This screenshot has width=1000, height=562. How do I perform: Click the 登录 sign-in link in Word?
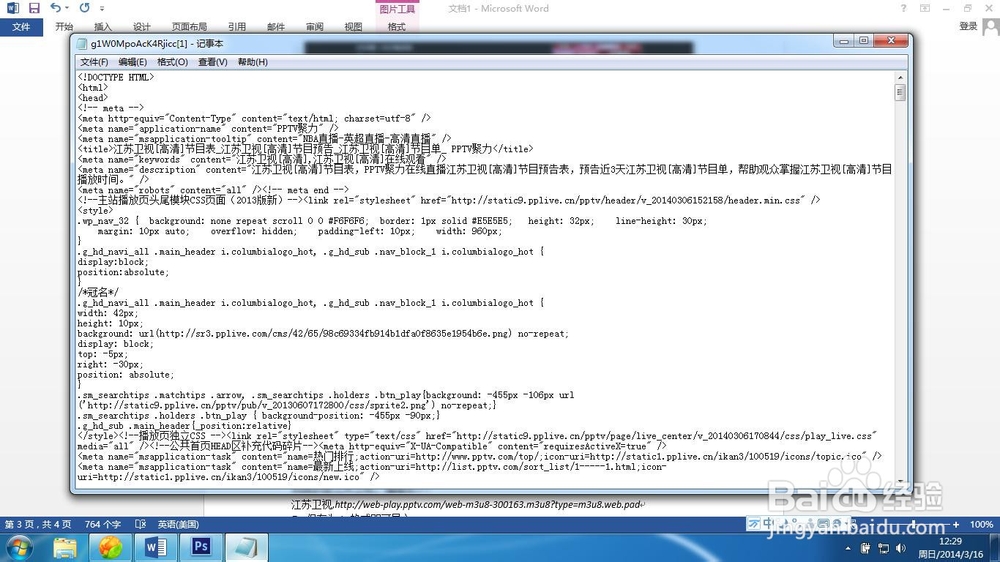pyautogui.click(x=968, y=26)
